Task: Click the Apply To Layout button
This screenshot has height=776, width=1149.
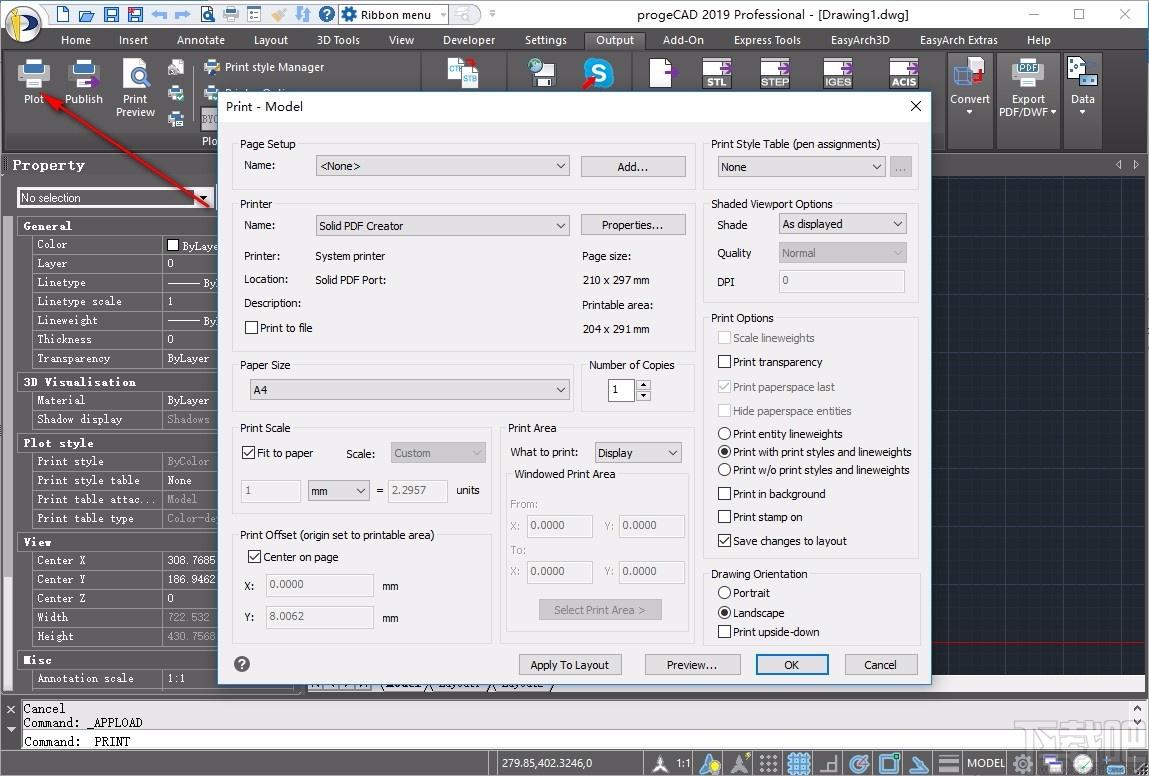Action: (570, 665)
